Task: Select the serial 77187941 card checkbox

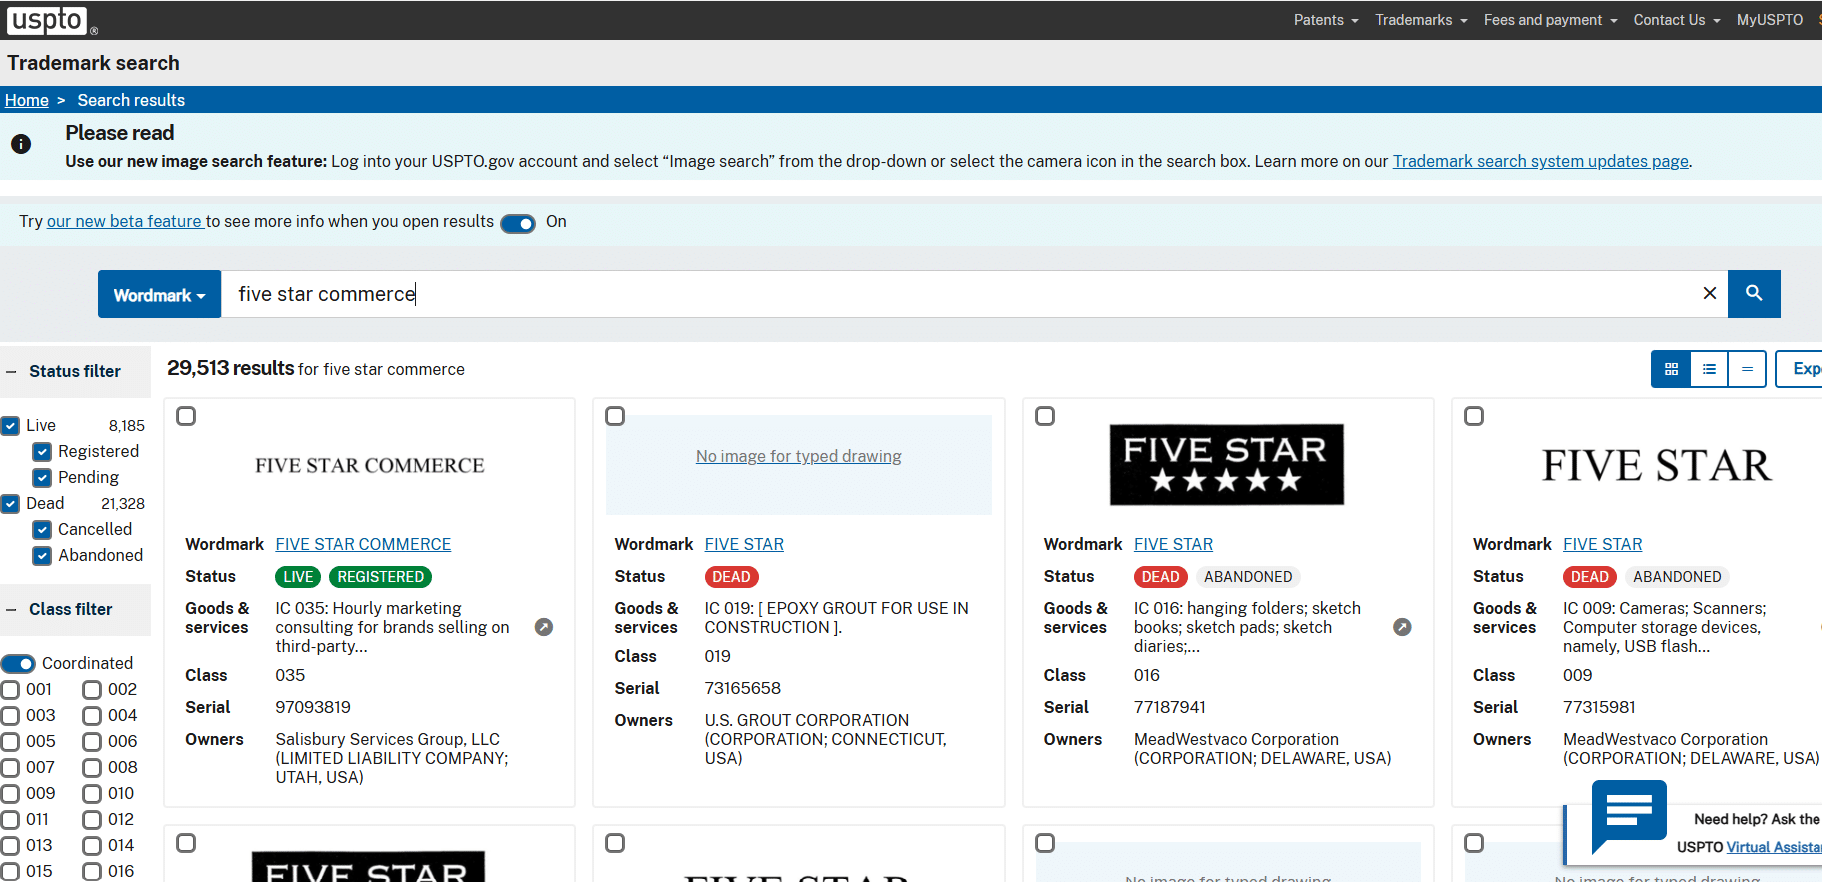Action: pos(1045,416)
